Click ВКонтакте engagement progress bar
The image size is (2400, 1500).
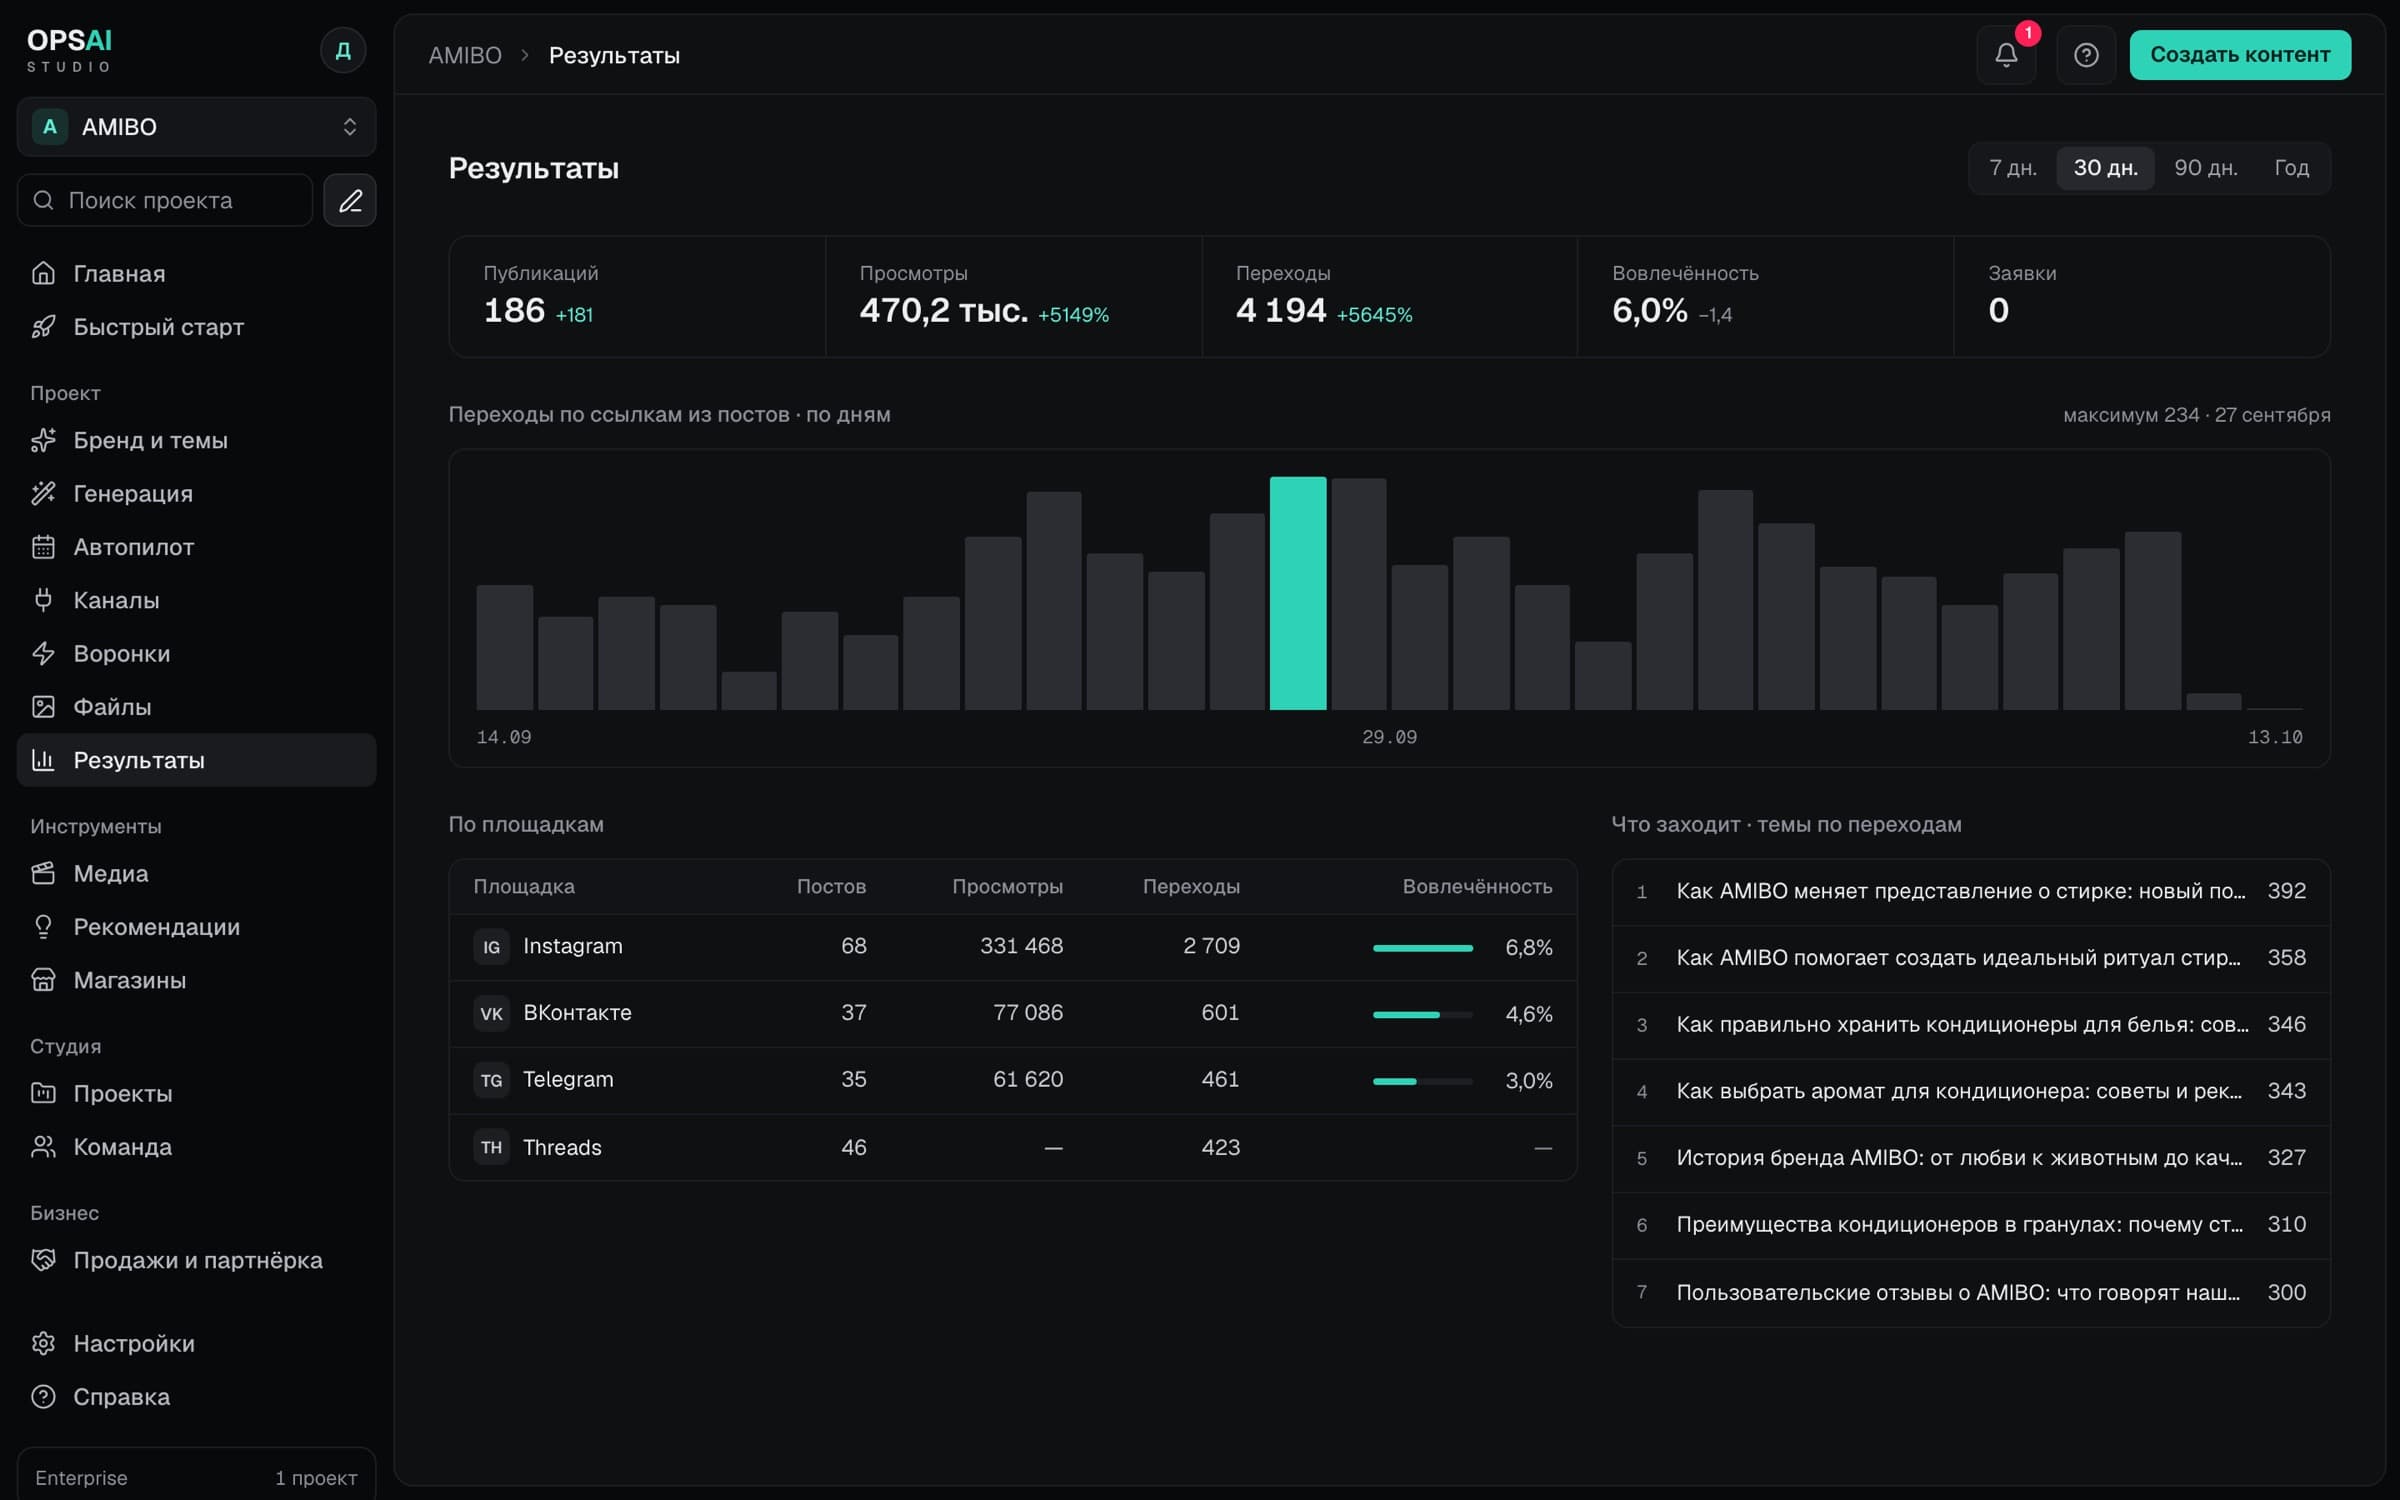point(1422,1014)
